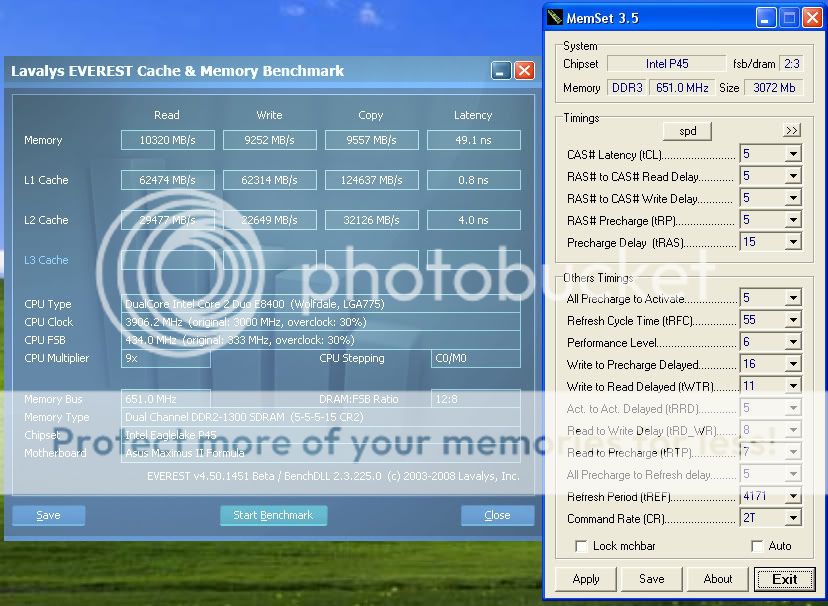Exit the MemSet application
The width and height of the screenshot is (828, 606).
tap(784, 579)
